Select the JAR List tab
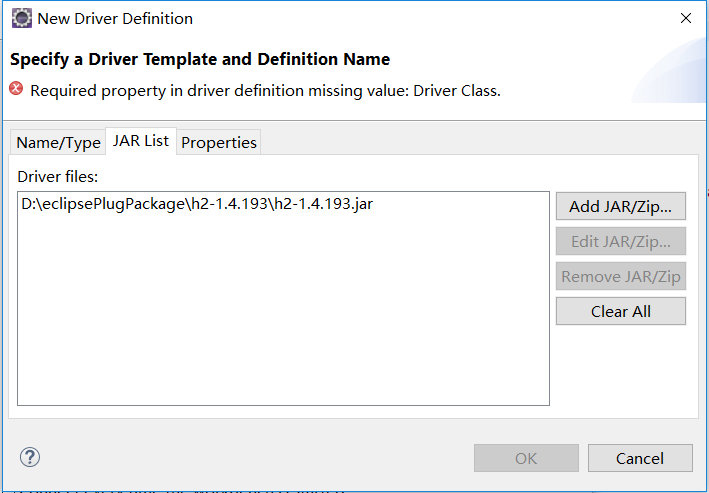 point(141,141)
